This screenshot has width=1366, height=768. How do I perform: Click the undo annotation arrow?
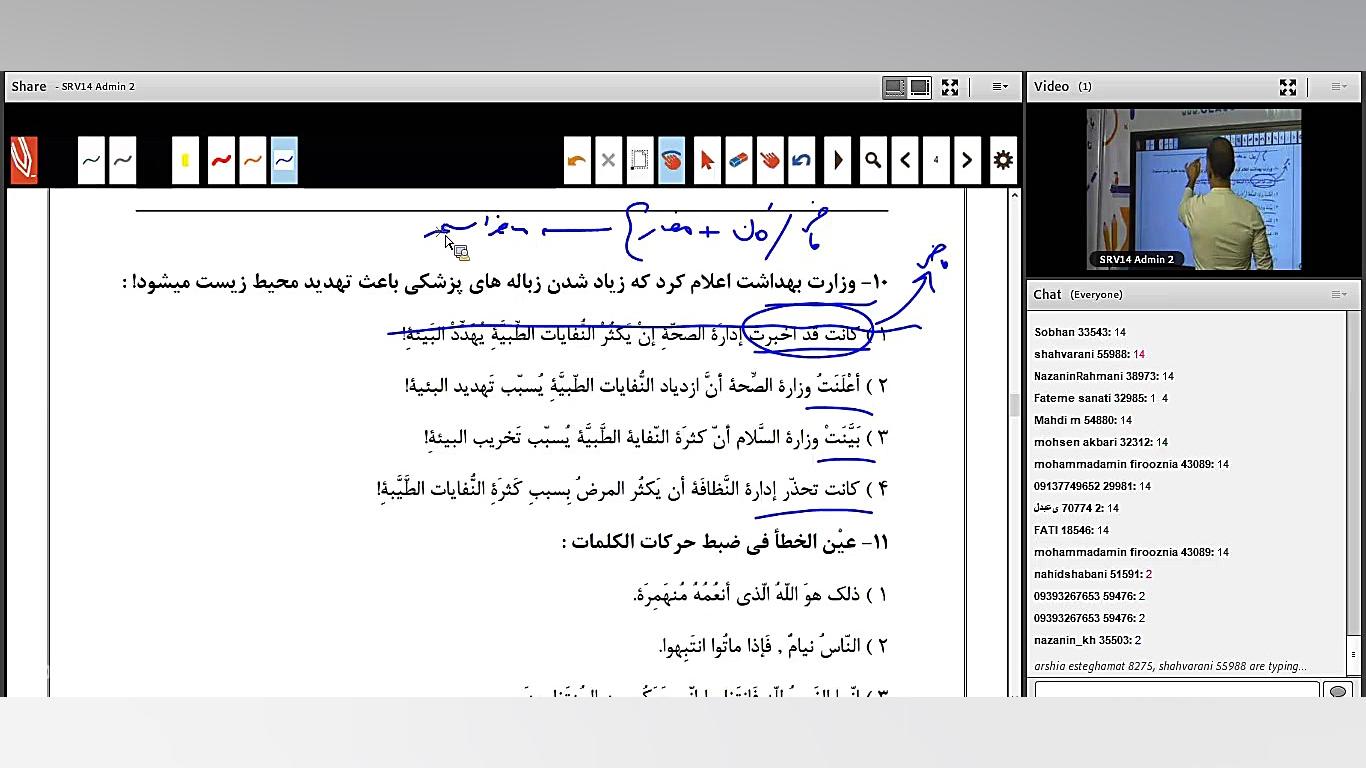(x=577, y=160)
